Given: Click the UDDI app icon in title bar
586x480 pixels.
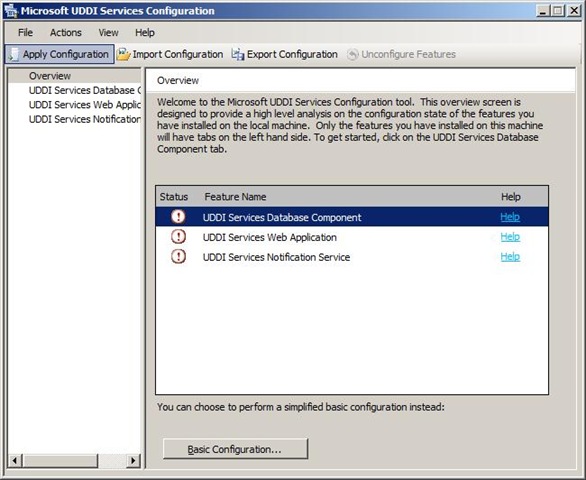Looking at the screenshot, I should [x=11, y=11].
